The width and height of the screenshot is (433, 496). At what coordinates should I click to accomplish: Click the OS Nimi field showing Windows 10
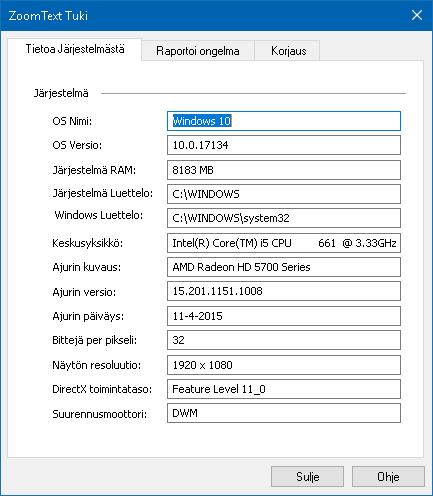click(284, 121)
